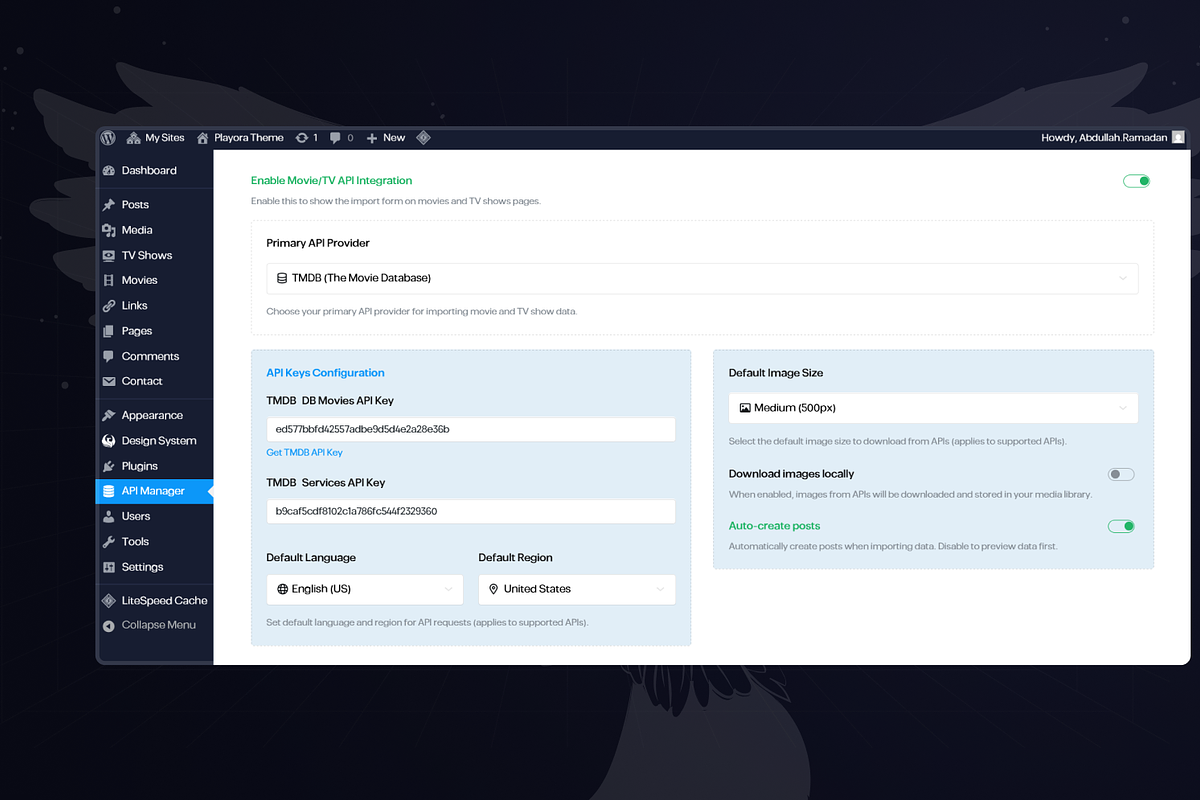This screenshot has height=800, width=1200.
Task: Open the WordPress logo menu
Action: point(108,138)
